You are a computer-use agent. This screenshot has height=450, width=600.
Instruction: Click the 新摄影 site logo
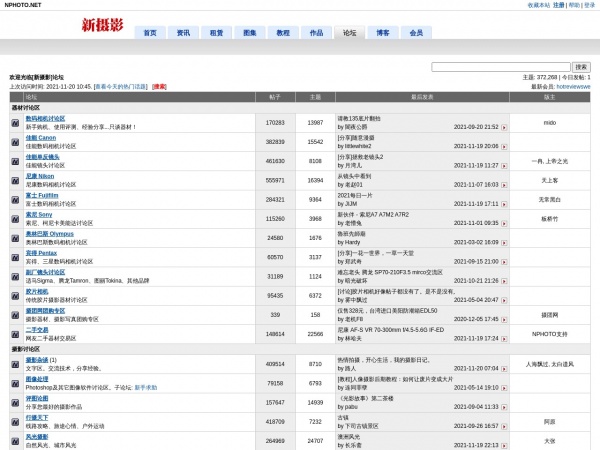click(x=103, y=25)
